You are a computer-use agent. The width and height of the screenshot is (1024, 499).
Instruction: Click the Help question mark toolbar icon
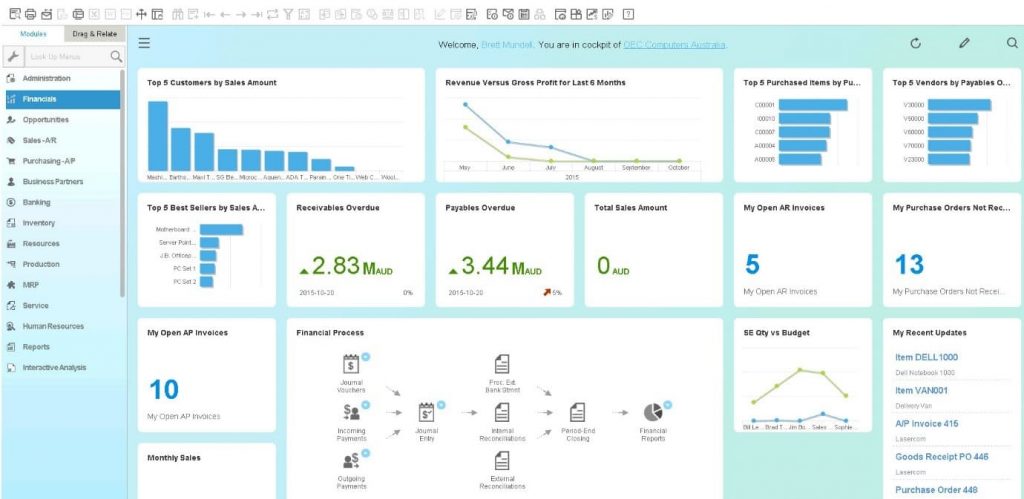pos(628,14)
